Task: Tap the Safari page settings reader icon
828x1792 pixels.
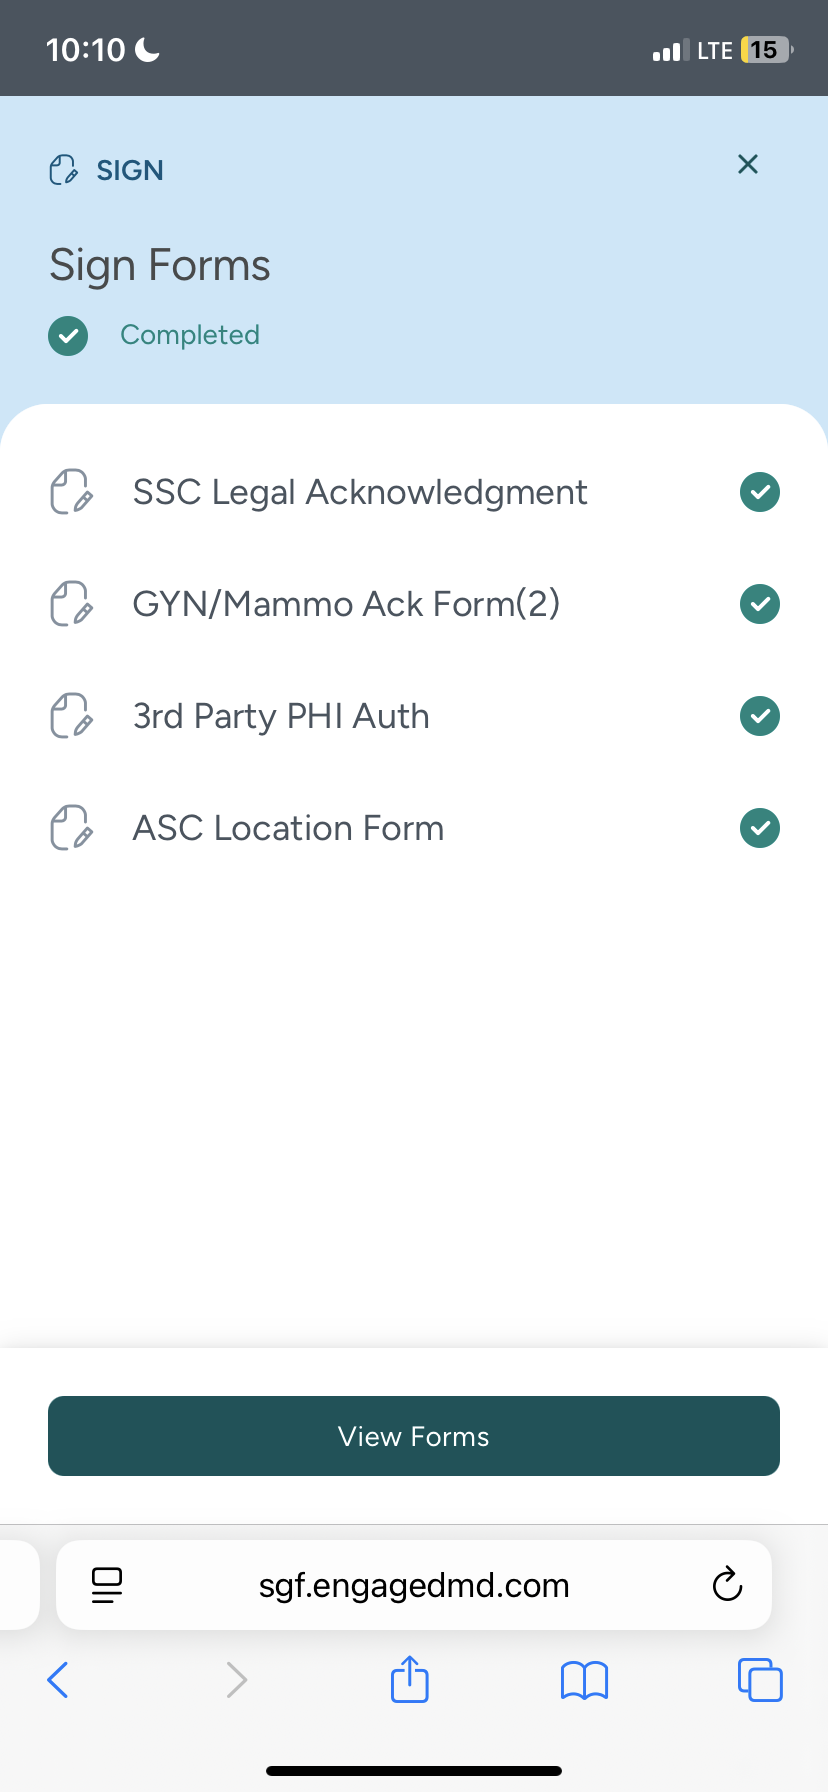Action: 107,1585
